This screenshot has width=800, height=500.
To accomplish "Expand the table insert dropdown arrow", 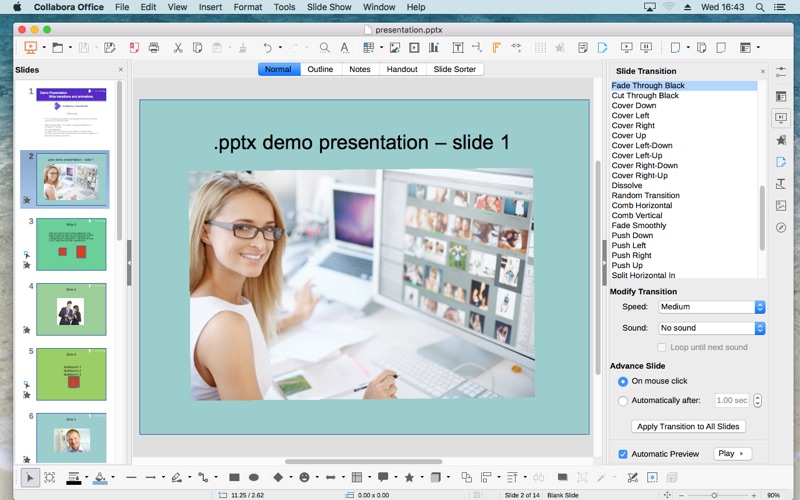I will [381, 47].
